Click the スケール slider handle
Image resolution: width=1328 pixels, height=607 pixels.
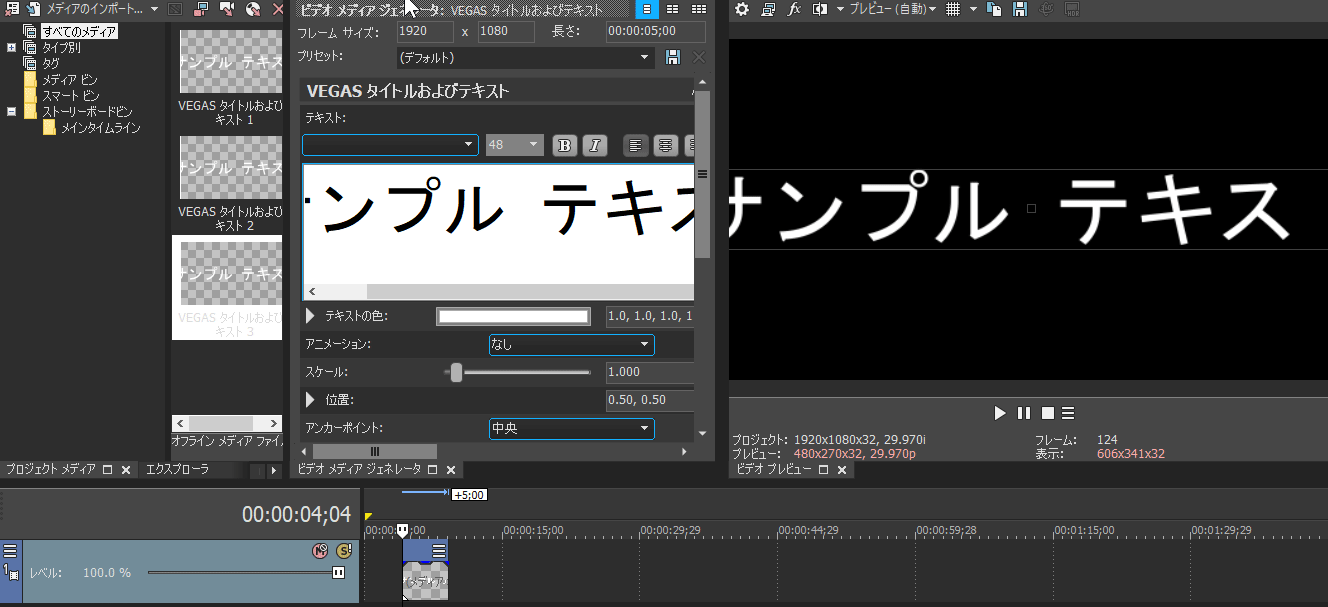[x=456, y=372]
